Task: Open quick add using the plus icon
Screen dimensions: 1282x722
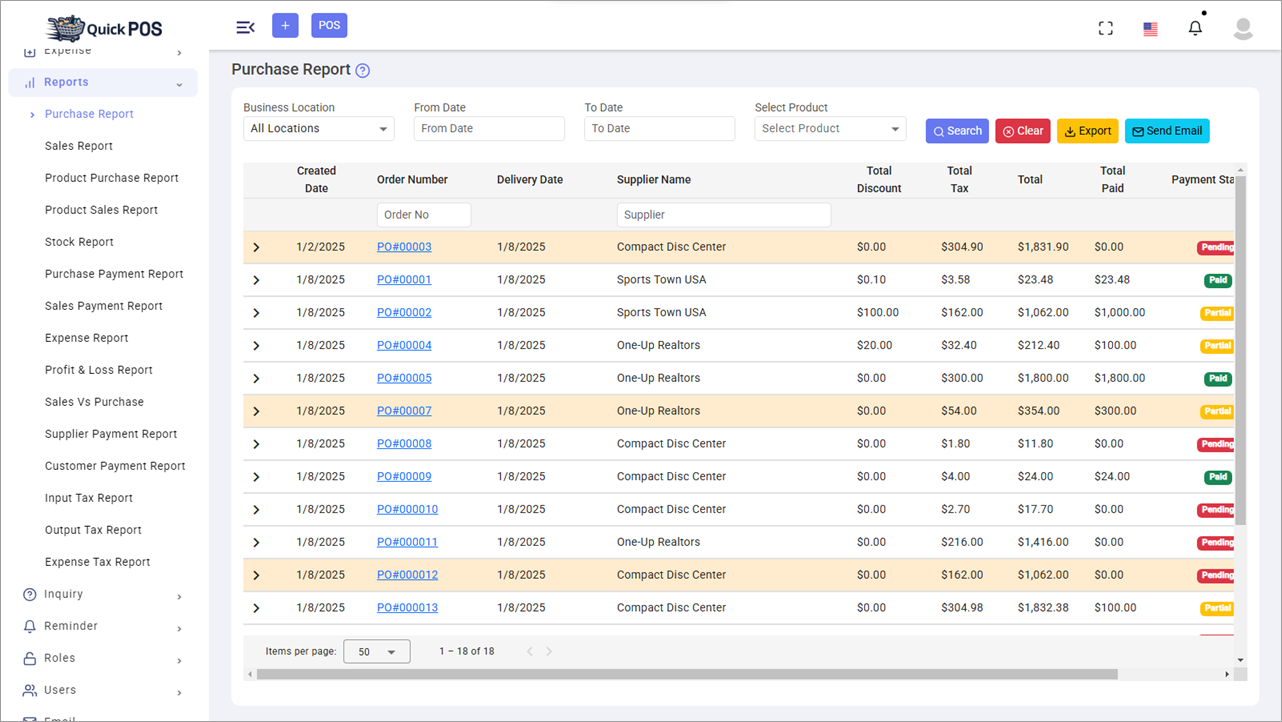Action: coord(285,24)
